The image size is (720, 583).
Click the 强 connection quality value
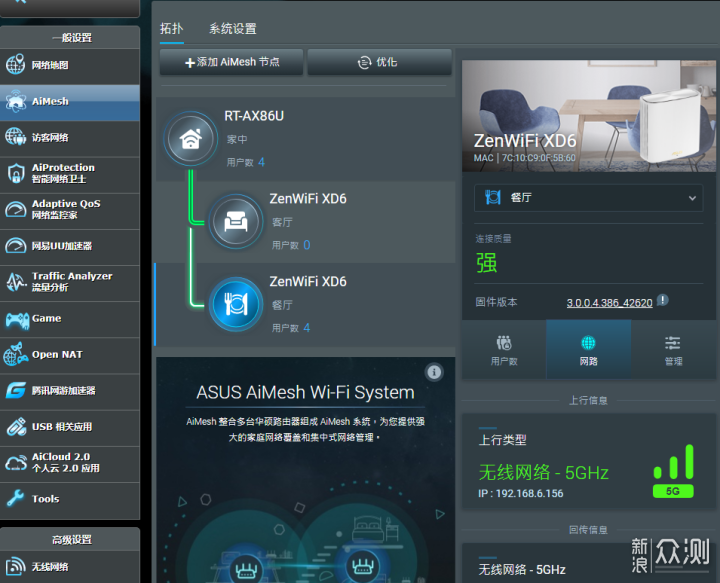click(486, 263)
